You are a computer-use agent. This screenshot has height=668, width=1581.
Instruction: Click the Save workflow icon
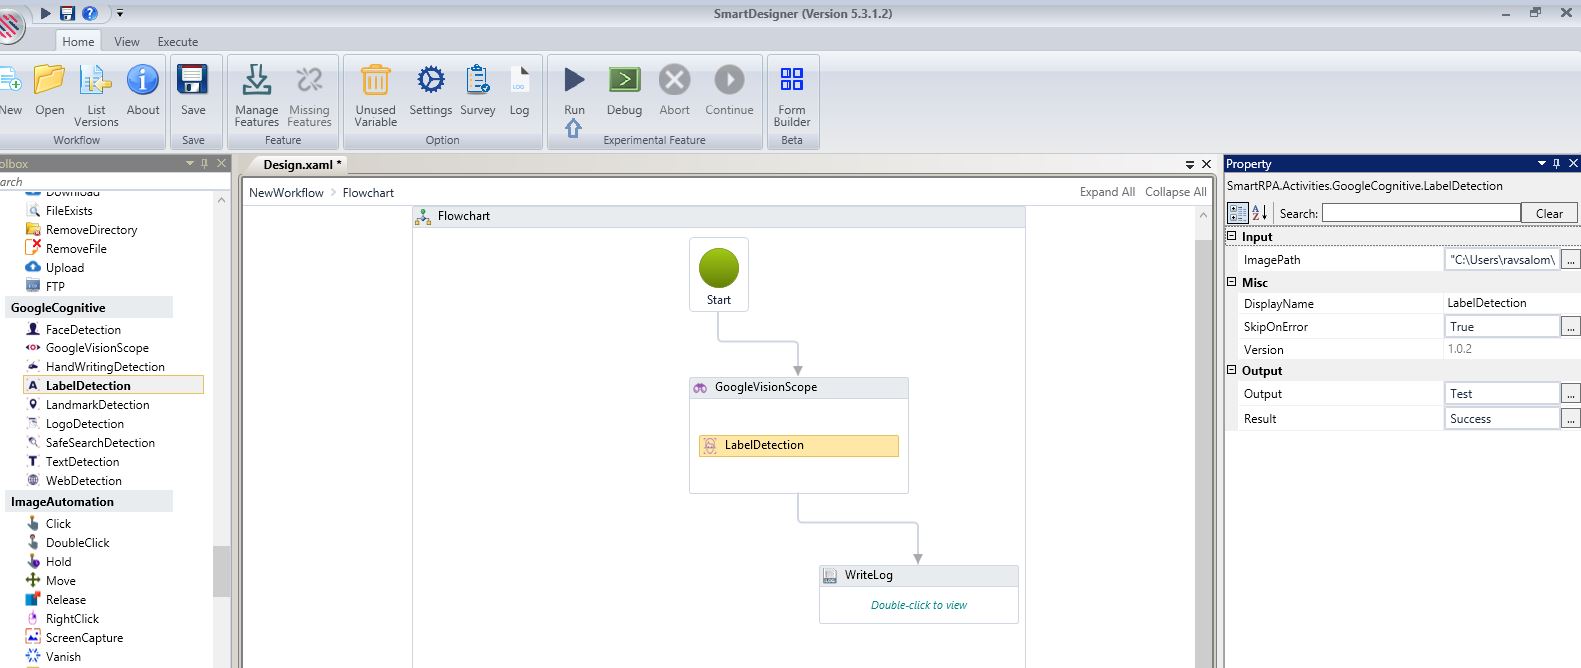point(192,82)
